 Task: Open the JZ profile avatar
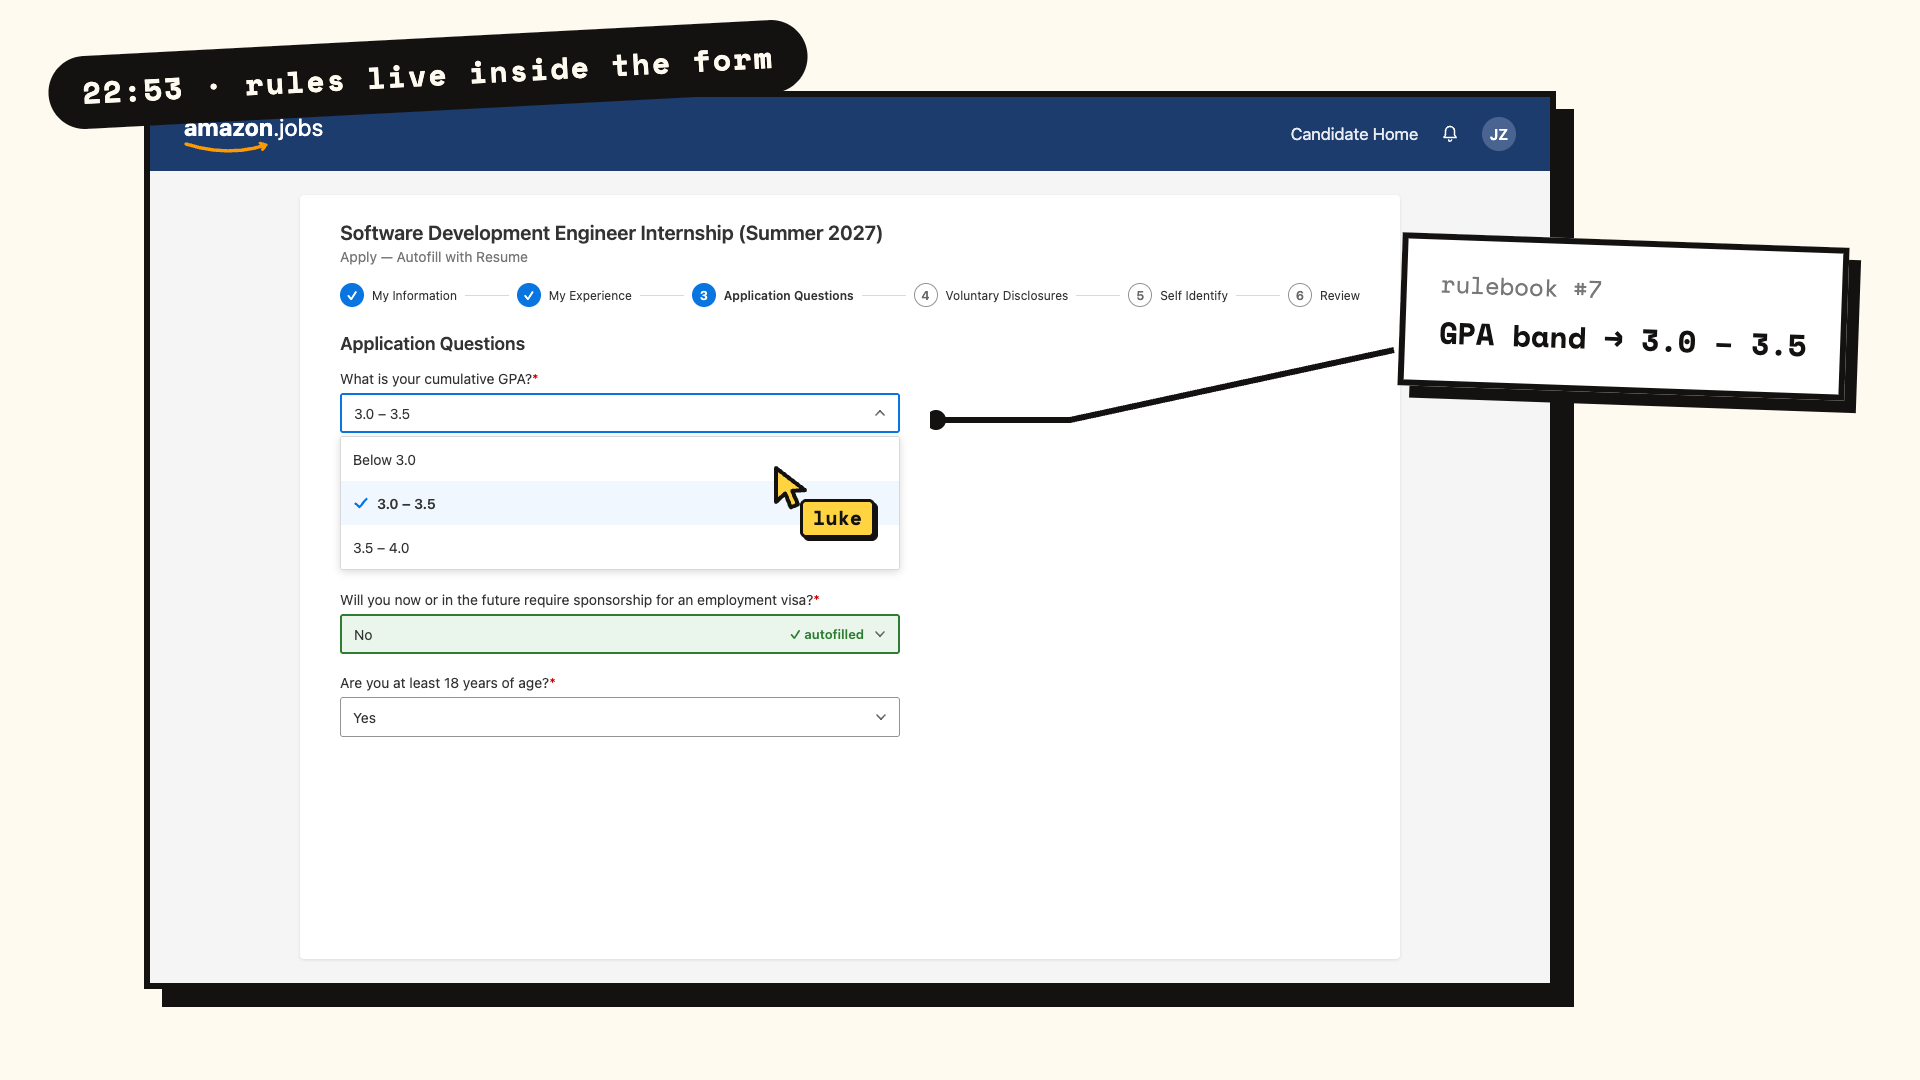tap(1498, 134)
